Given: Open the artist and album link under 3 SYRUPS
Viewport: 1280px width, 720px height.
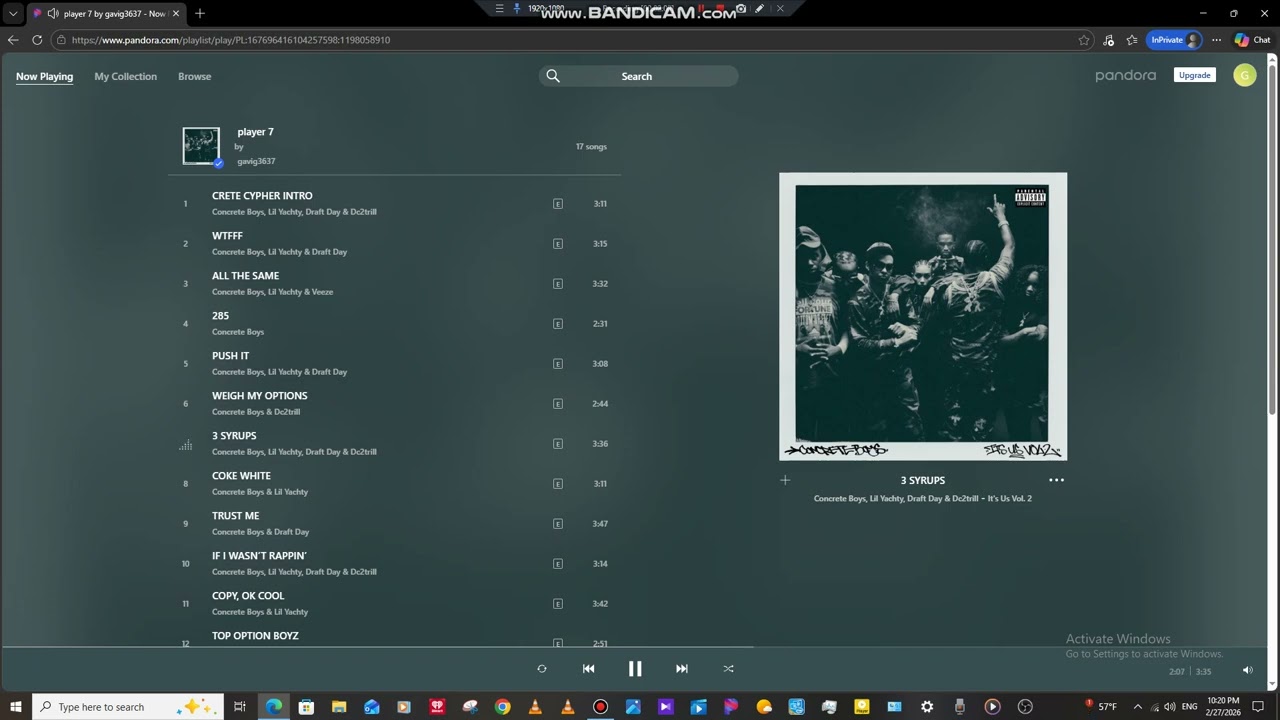Looking at the screenshot, I should click(923, 498).
